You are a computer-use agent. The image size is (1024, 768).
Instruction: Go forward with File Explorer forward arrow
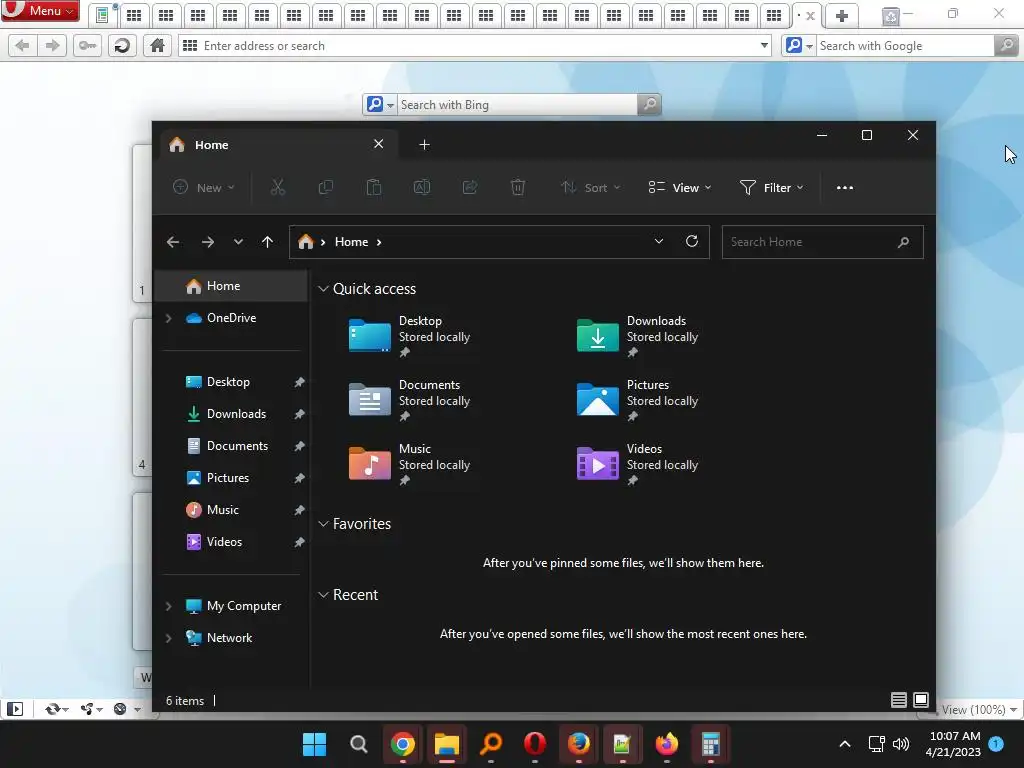[x=208, y=242]
